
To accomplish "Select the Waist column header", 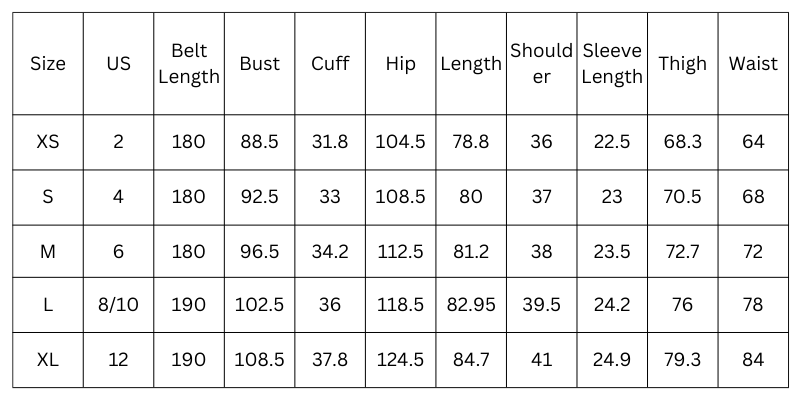I will click(x=753, y=64).
